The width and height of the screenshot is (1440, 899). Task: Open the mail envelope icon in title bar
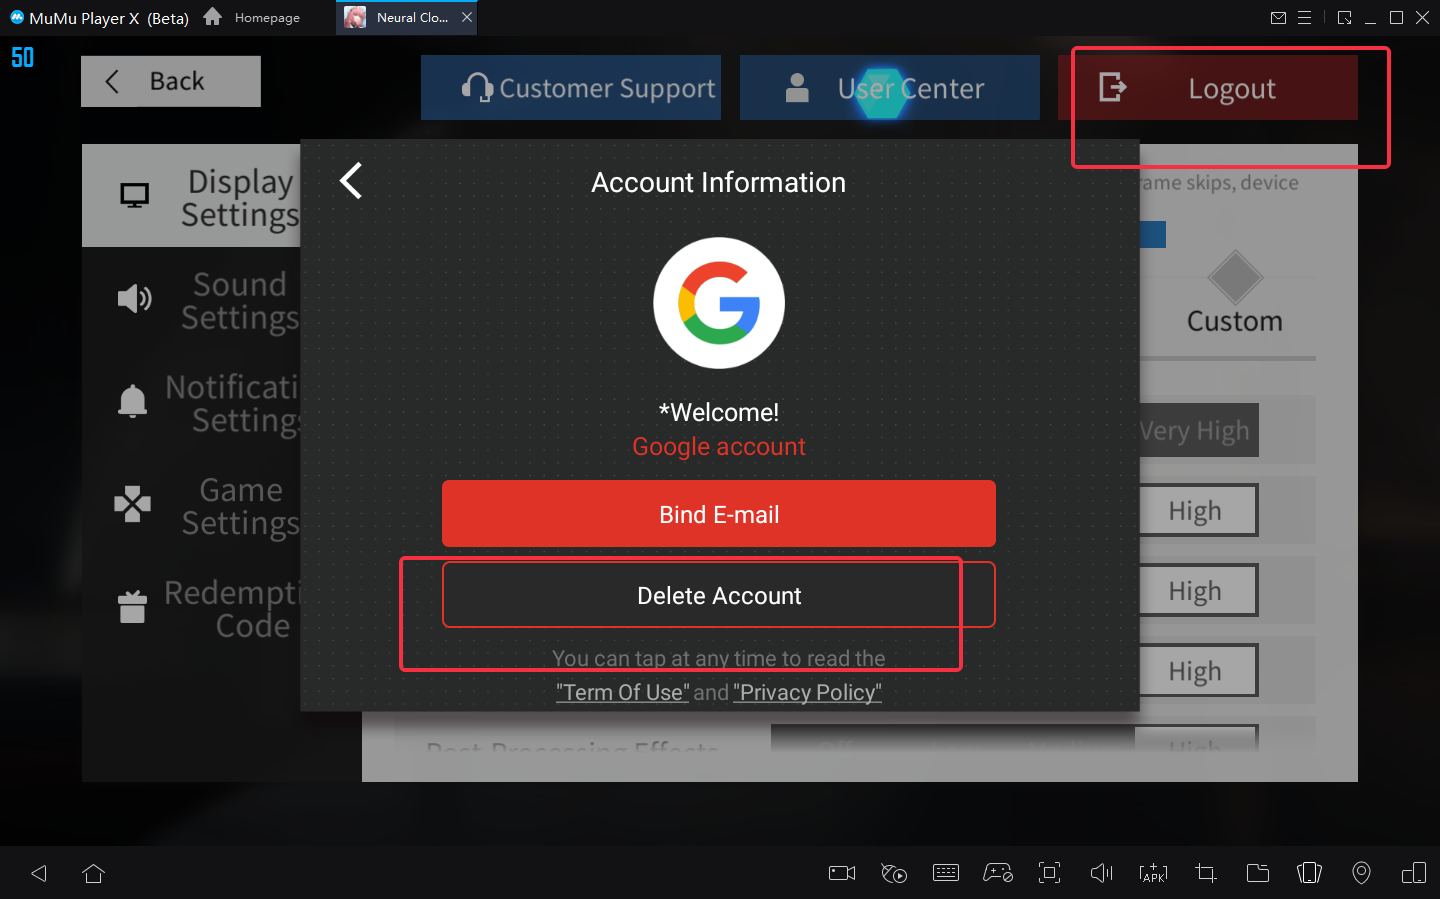pos(1278,18)
